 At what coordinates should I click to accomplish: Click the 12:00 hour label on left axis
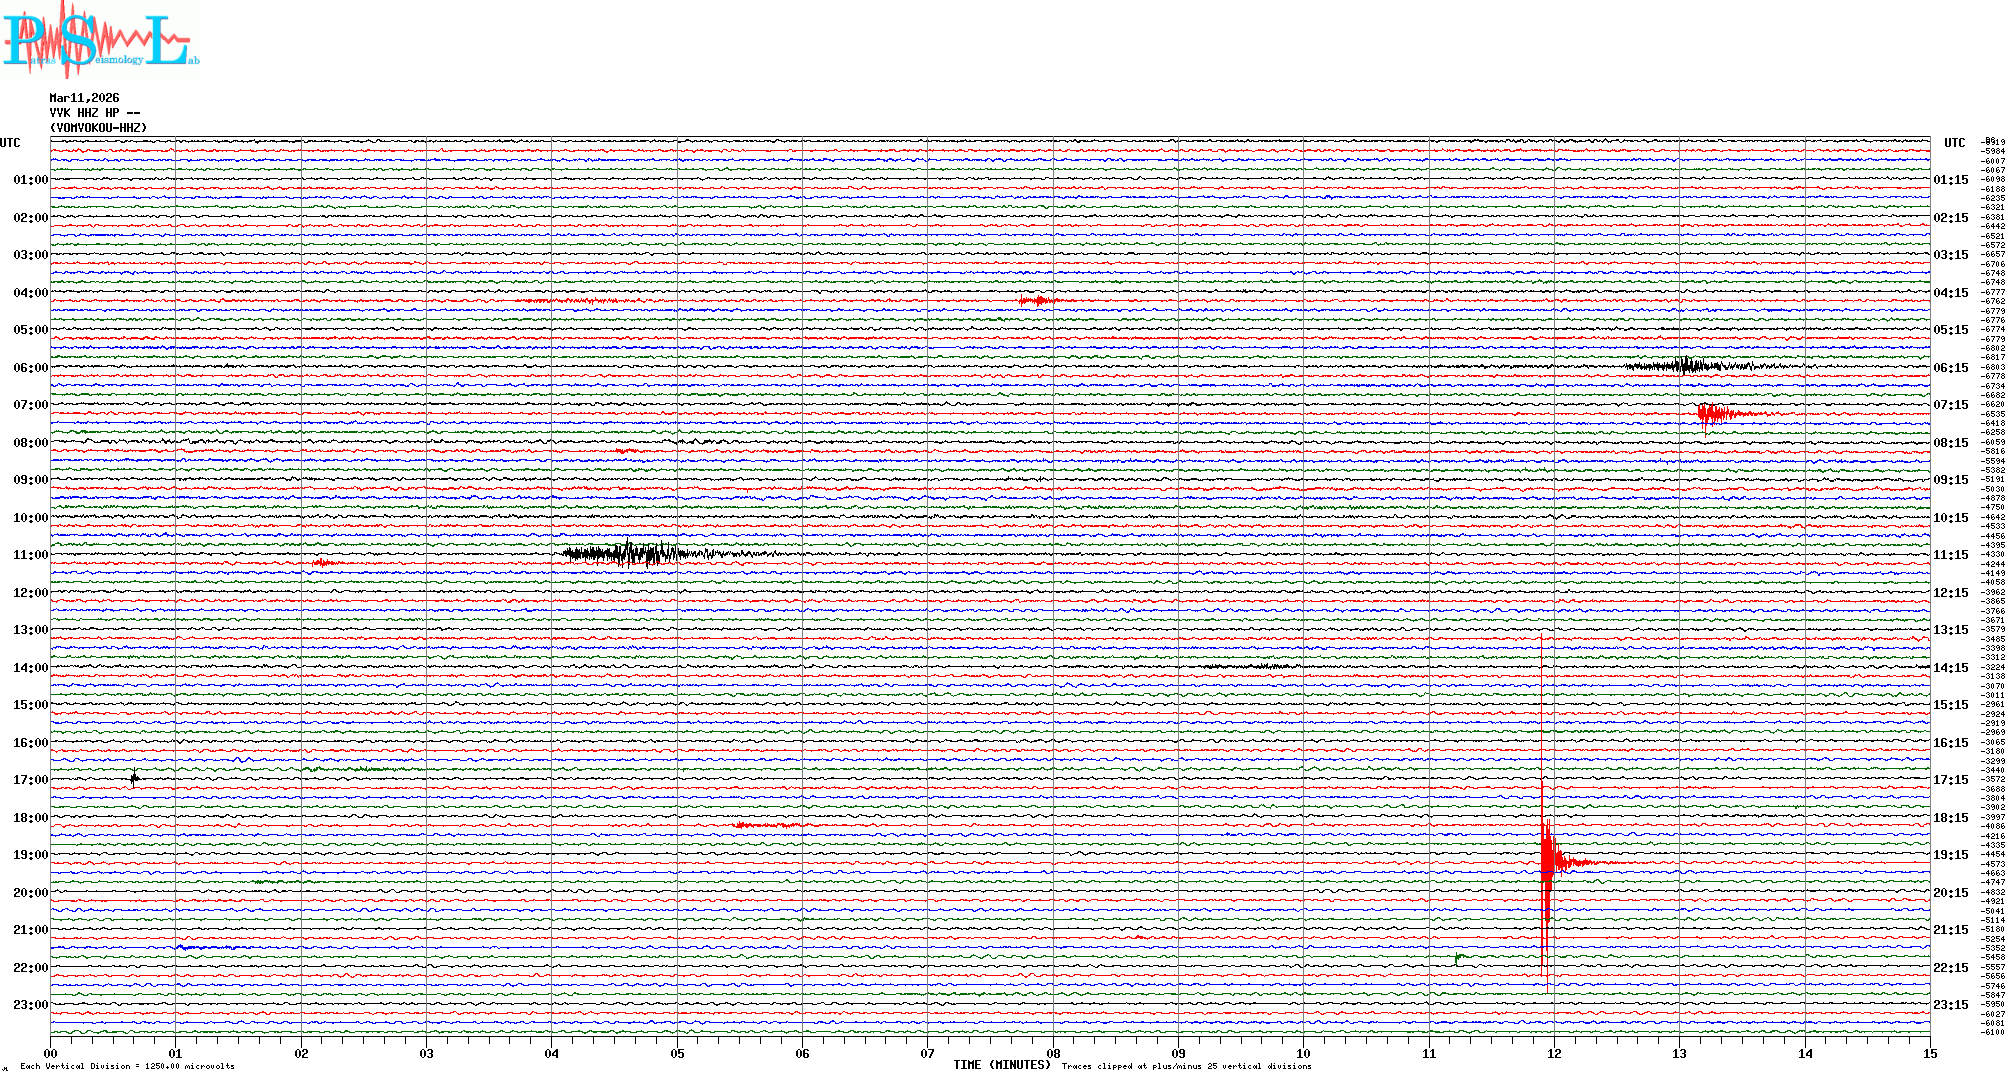pos(30,593)
